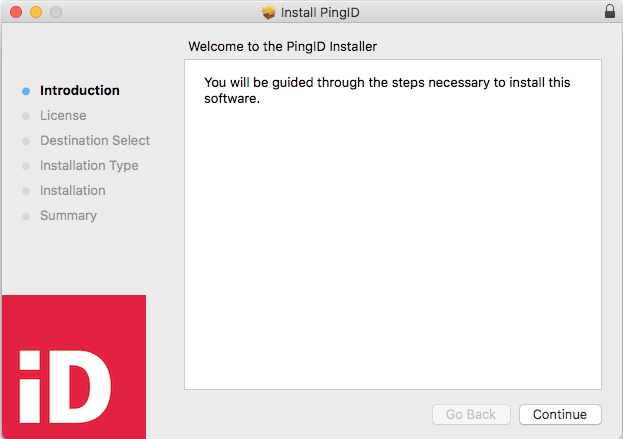This screenshot has height=439, width=623.
Task: Select the Summary step
Action: (68, 216)
